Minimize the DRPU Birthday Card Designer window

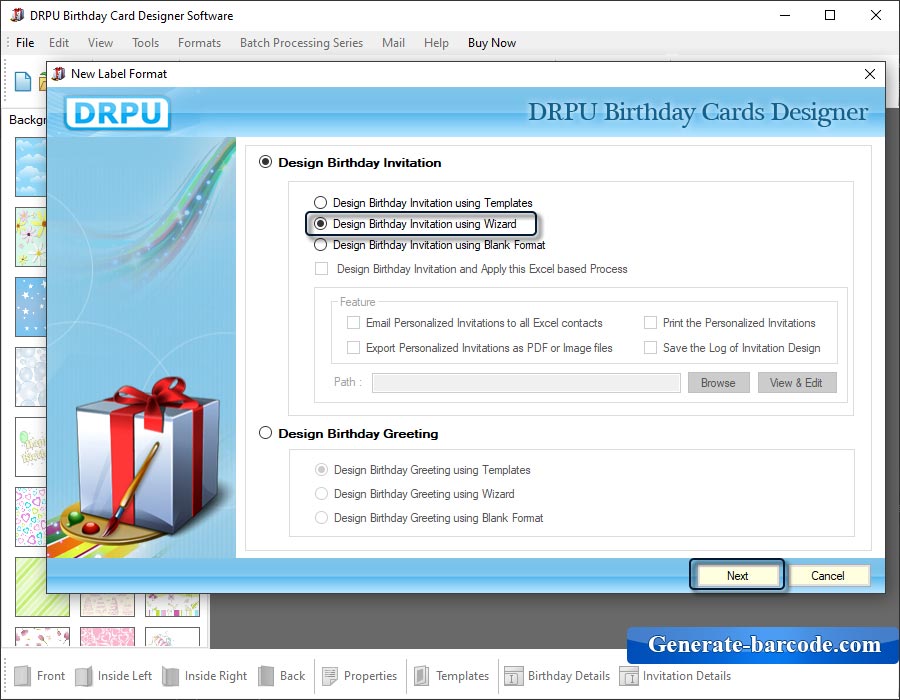(x=785, y=15)
